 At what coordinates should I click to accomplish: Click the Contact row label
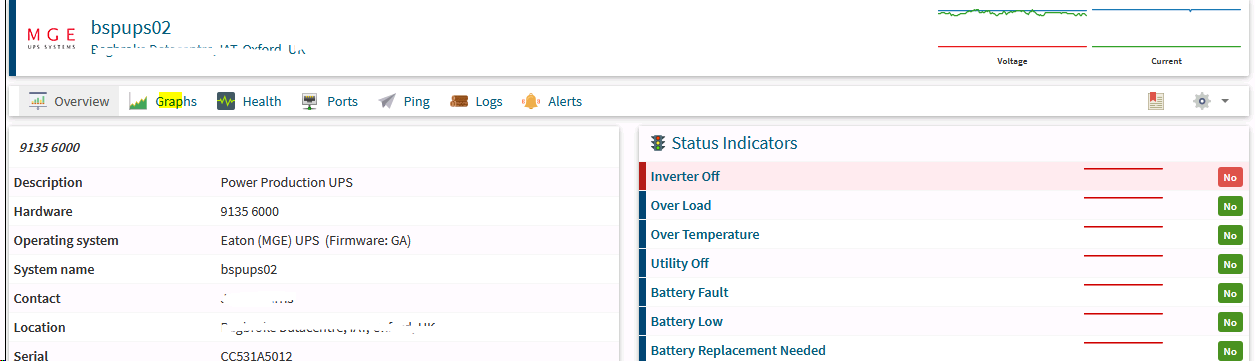pyautogui.click(x=37, y=298)
